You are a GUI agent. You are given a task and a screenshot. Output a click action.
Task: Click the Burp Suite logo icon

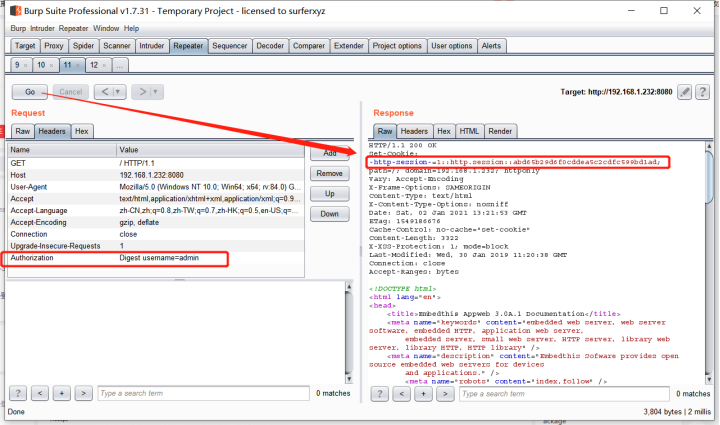tap(16, 11)
